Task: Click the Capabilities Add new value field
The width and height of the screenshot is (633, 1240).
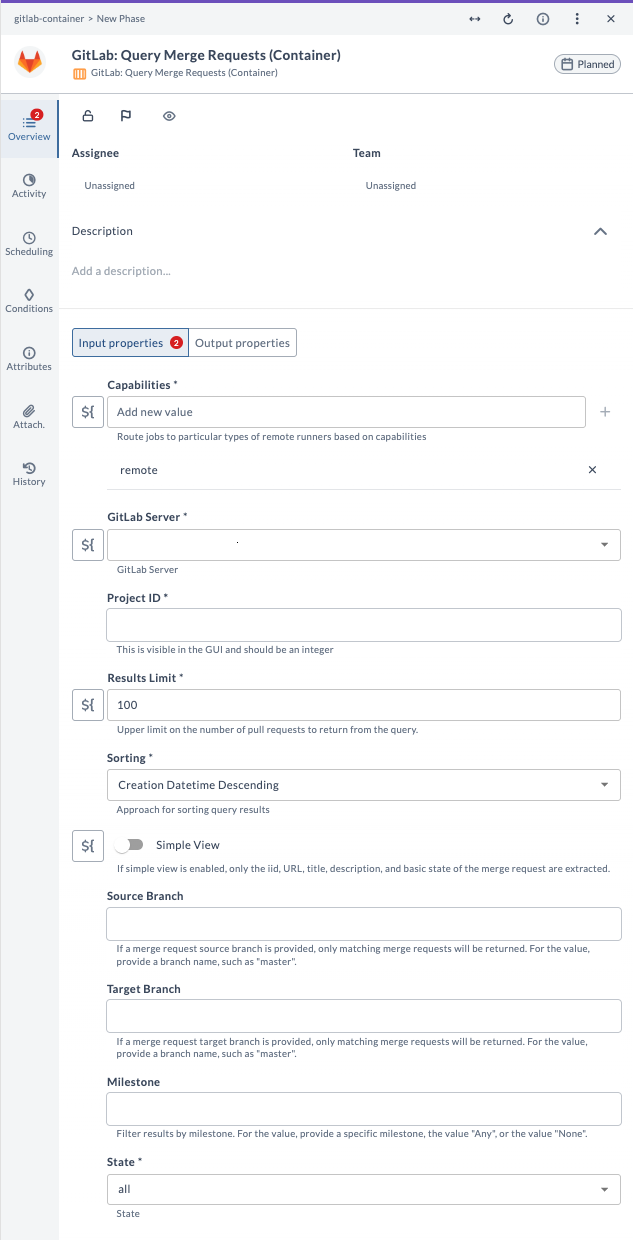Action: coord(346,412)
